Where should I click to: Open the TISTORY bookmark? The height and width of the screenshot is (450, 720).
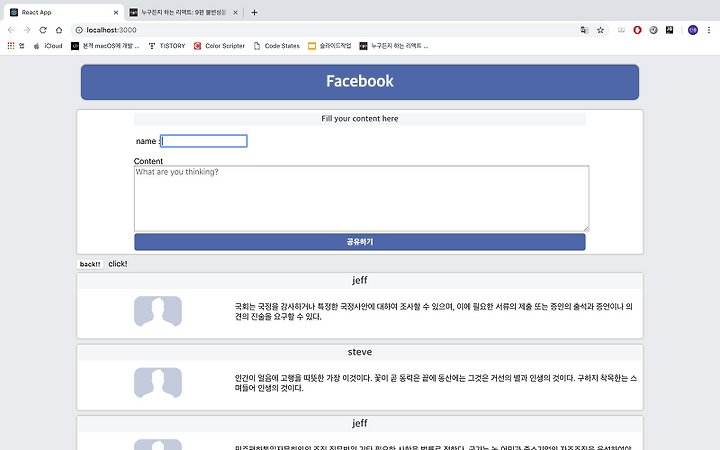167,46
